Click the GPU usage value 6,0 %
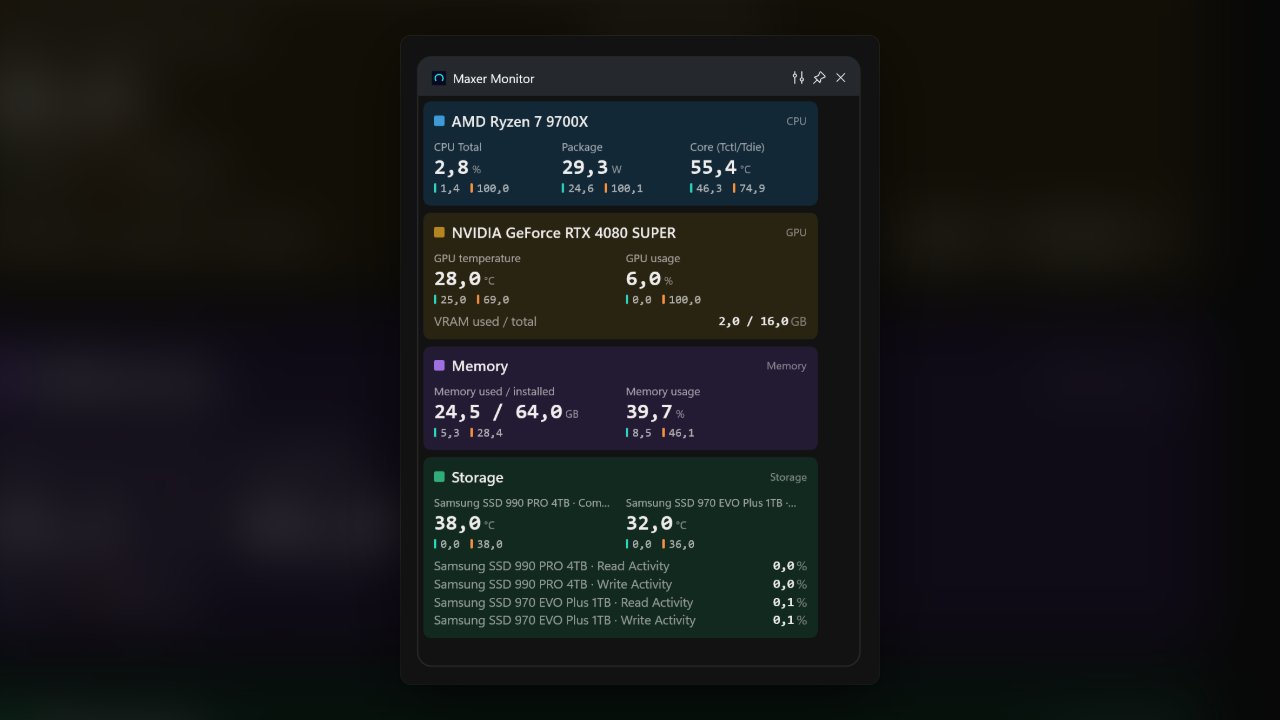 click(x=649, y=279)
